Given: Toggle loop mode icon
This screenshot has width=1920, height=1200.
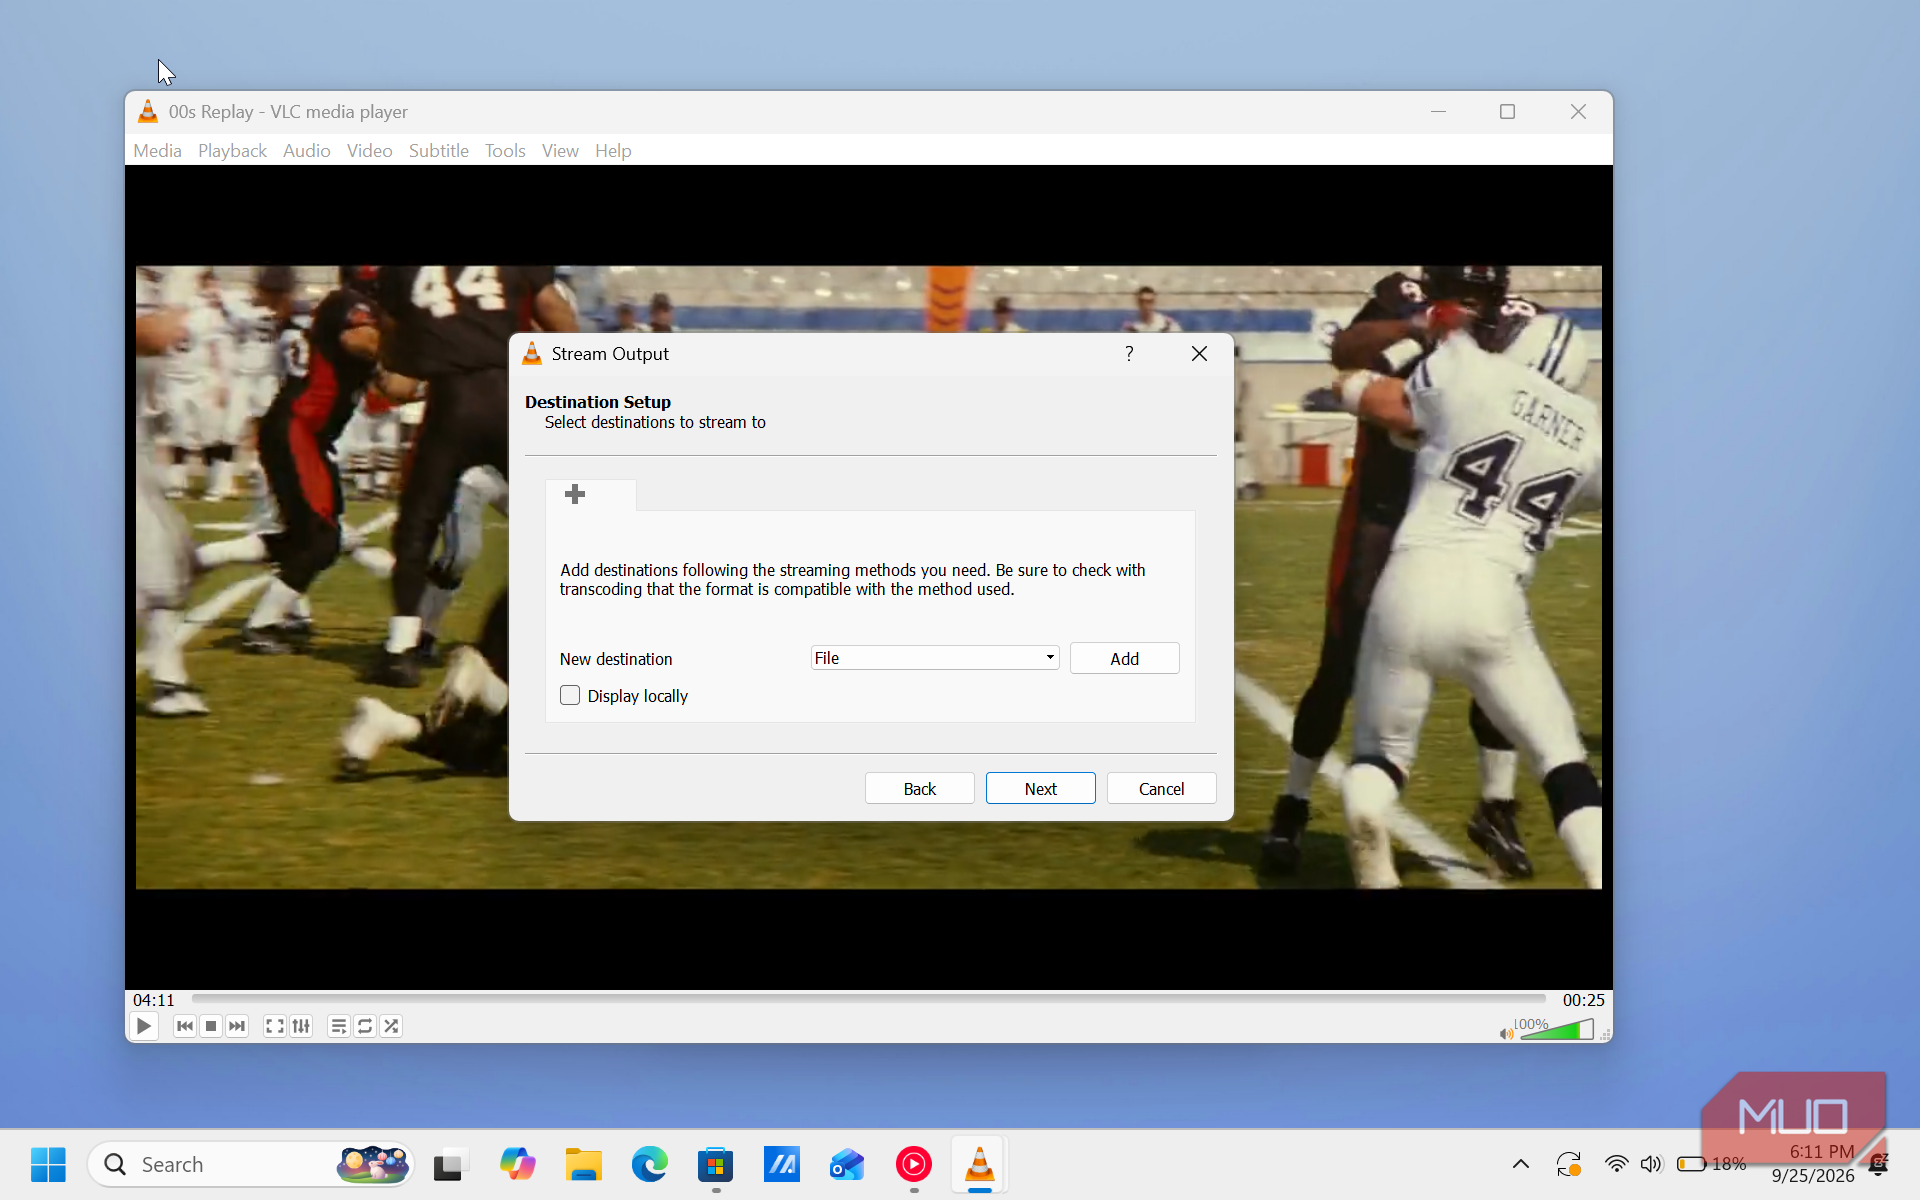Looking at the screenshot, I should 365,1026.
